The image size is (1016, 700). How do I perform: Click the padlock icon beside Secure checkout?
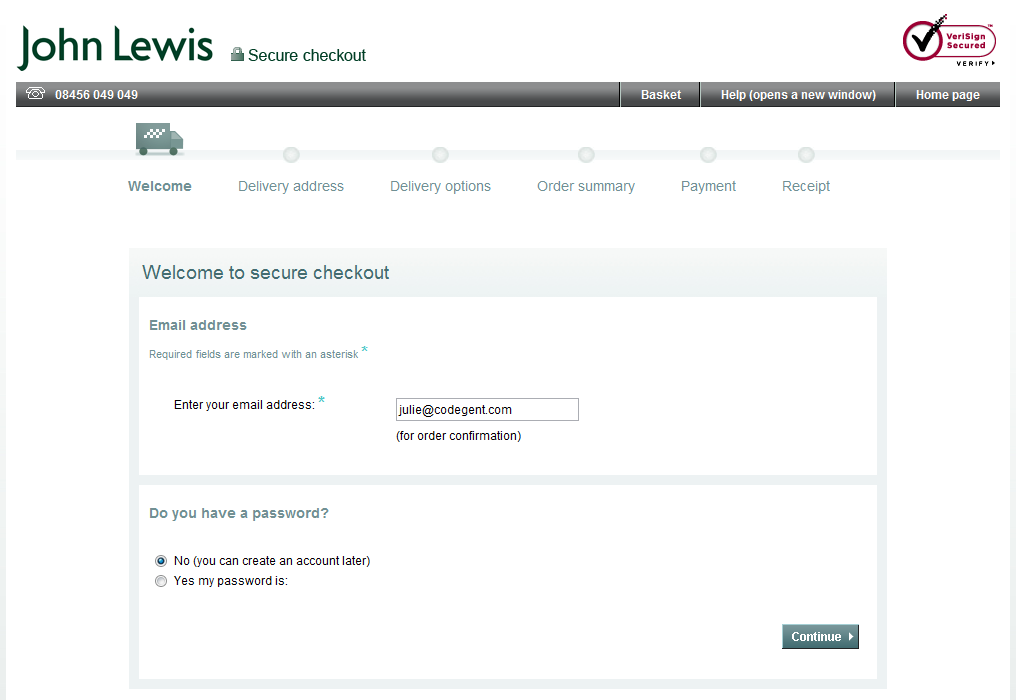237,54
